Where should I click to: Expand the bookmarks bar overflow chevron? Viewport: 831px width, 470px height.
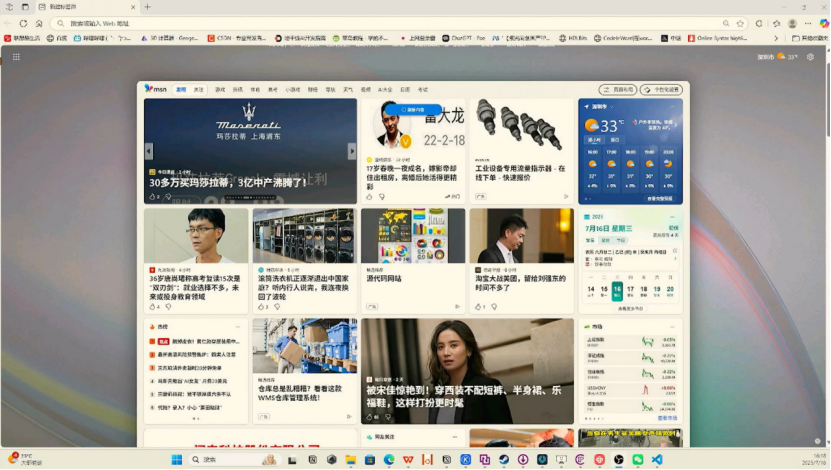[x=776, y=38]
